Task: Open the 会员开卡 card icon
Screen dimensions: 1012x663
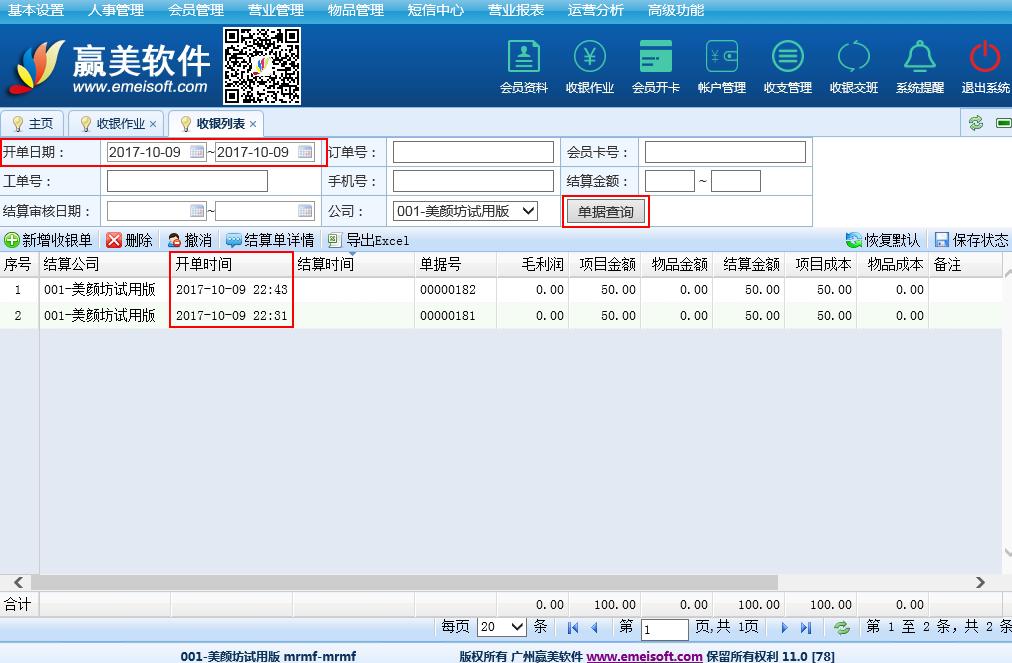Action: 655,58
